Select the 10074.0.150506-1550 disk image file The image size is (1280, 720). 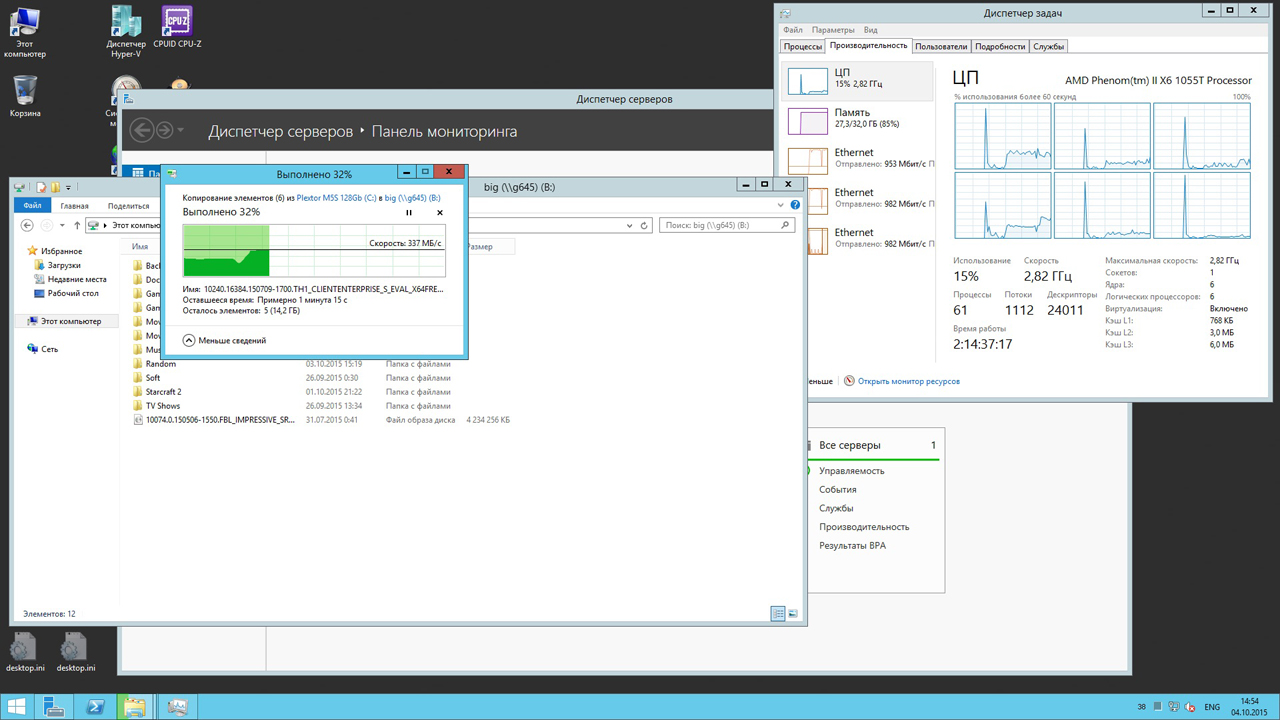point(214,420)
